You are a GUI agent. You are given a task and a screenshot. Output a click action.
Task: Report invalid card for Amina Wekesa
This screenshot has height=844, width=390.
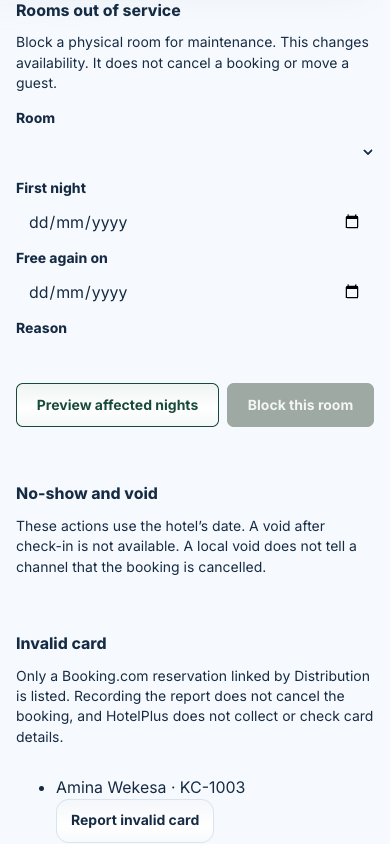[135, 820]
